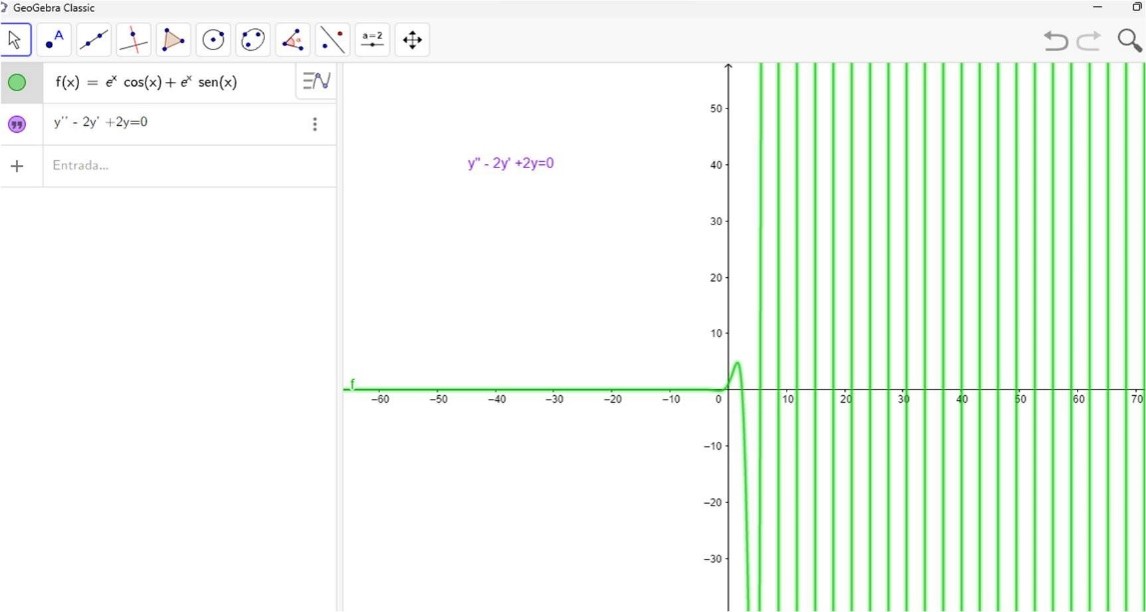The width and height of the screenshot is (1146, 612).
Task: Select the Slider tool
Action: (x=372, y=40)
